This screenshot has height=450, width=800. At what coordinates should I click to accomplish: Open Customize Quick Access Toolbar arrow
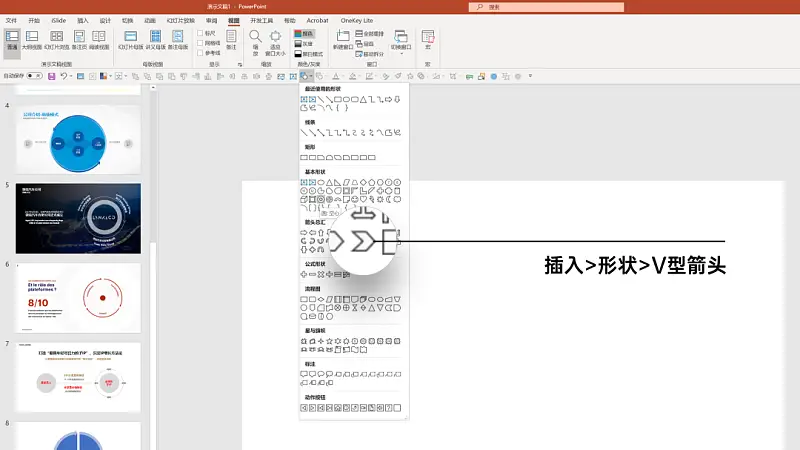(530, 76)
